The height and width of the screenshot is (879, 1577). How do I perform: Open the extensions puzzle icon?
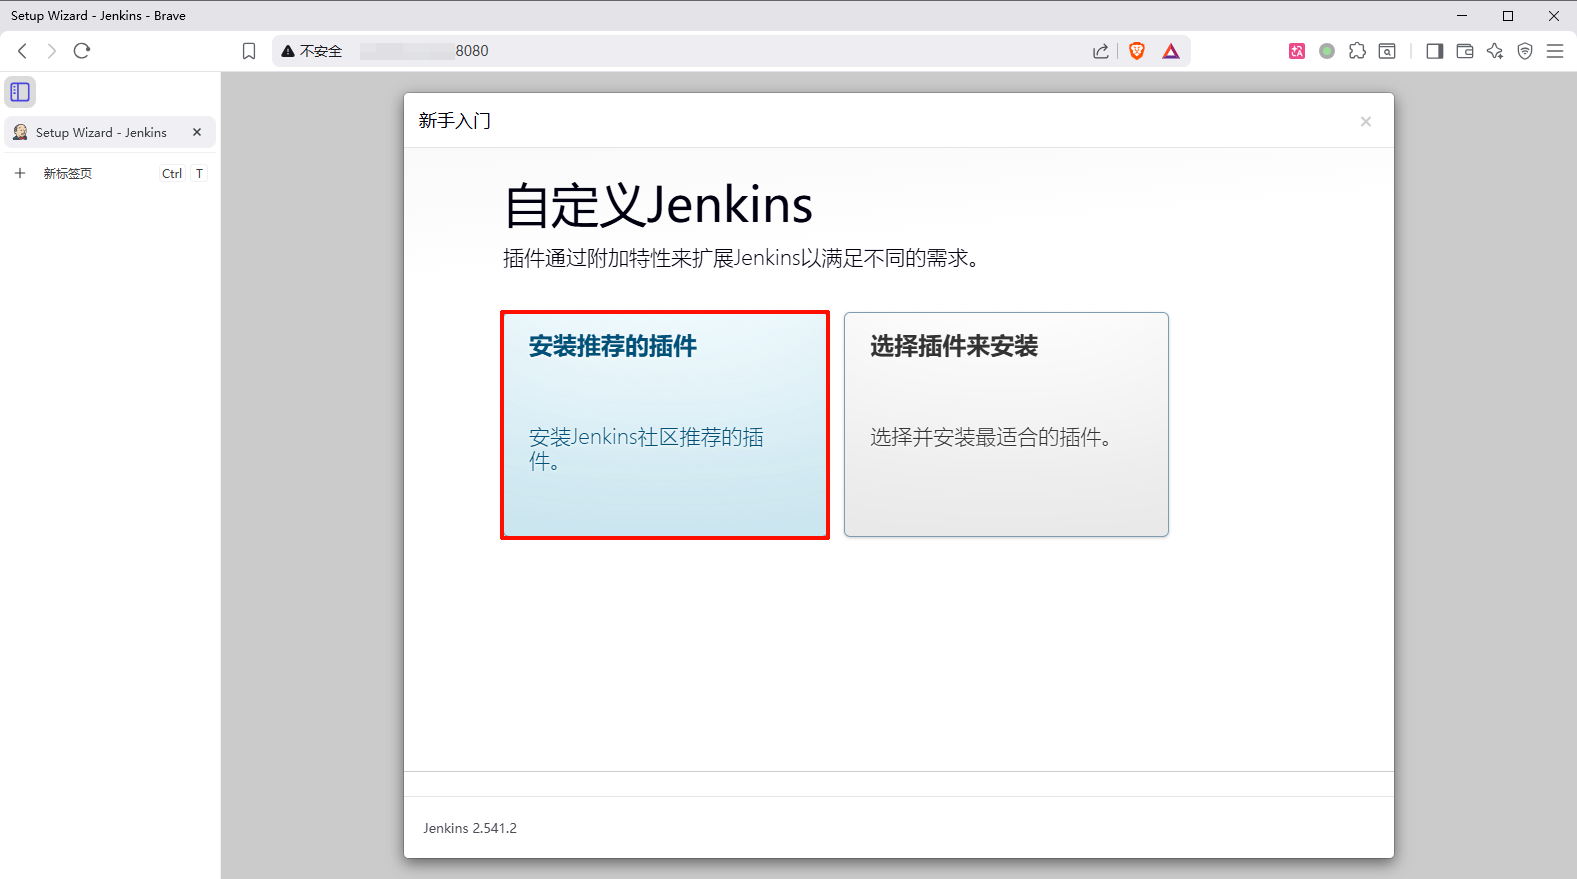point(1357,51)
